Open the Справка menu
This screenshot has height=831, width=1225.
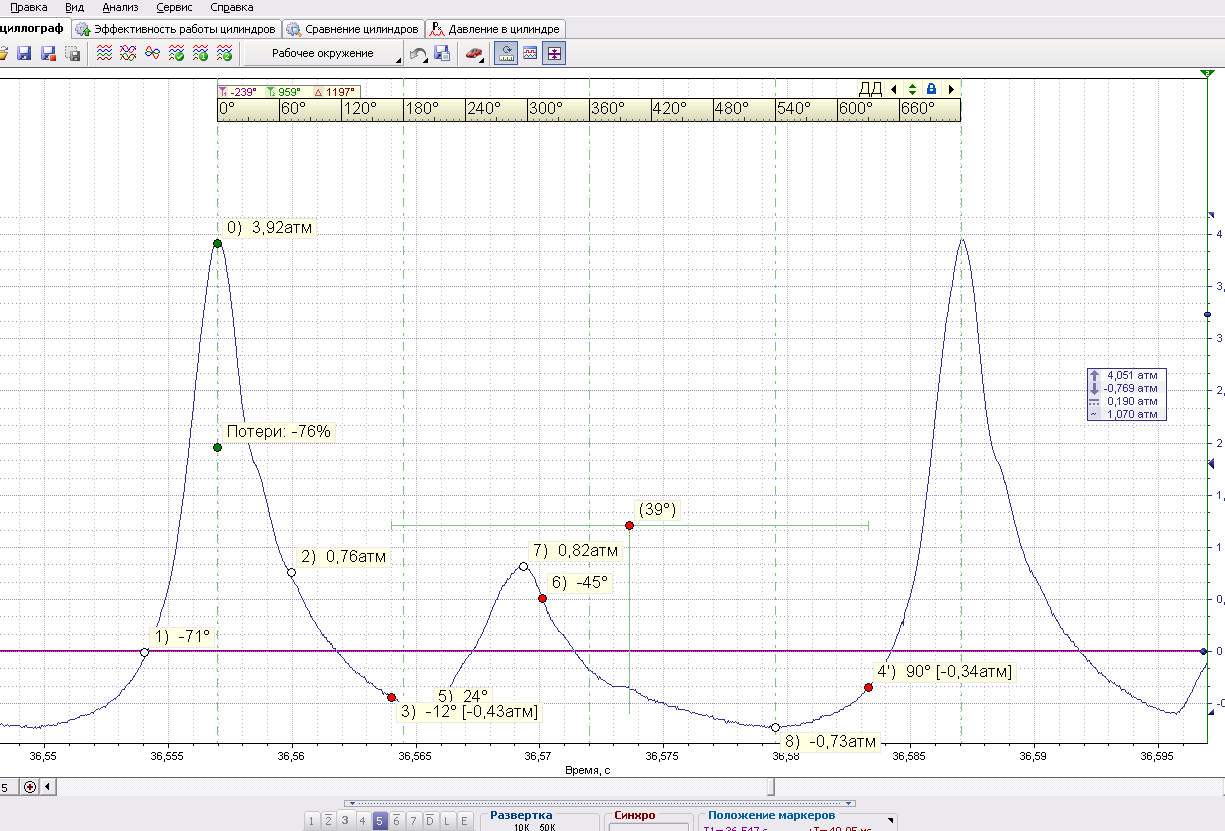(231, 7)
